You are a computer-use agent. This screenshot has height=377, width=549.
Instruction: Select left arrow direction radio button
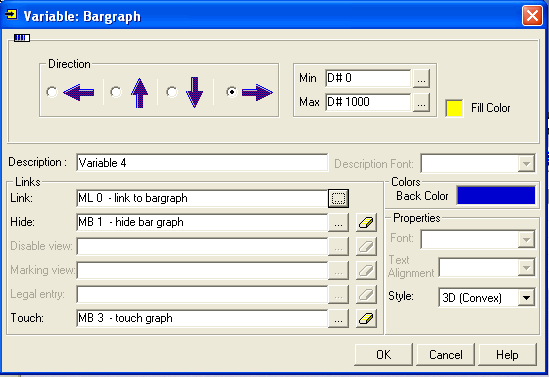(52, 92)
